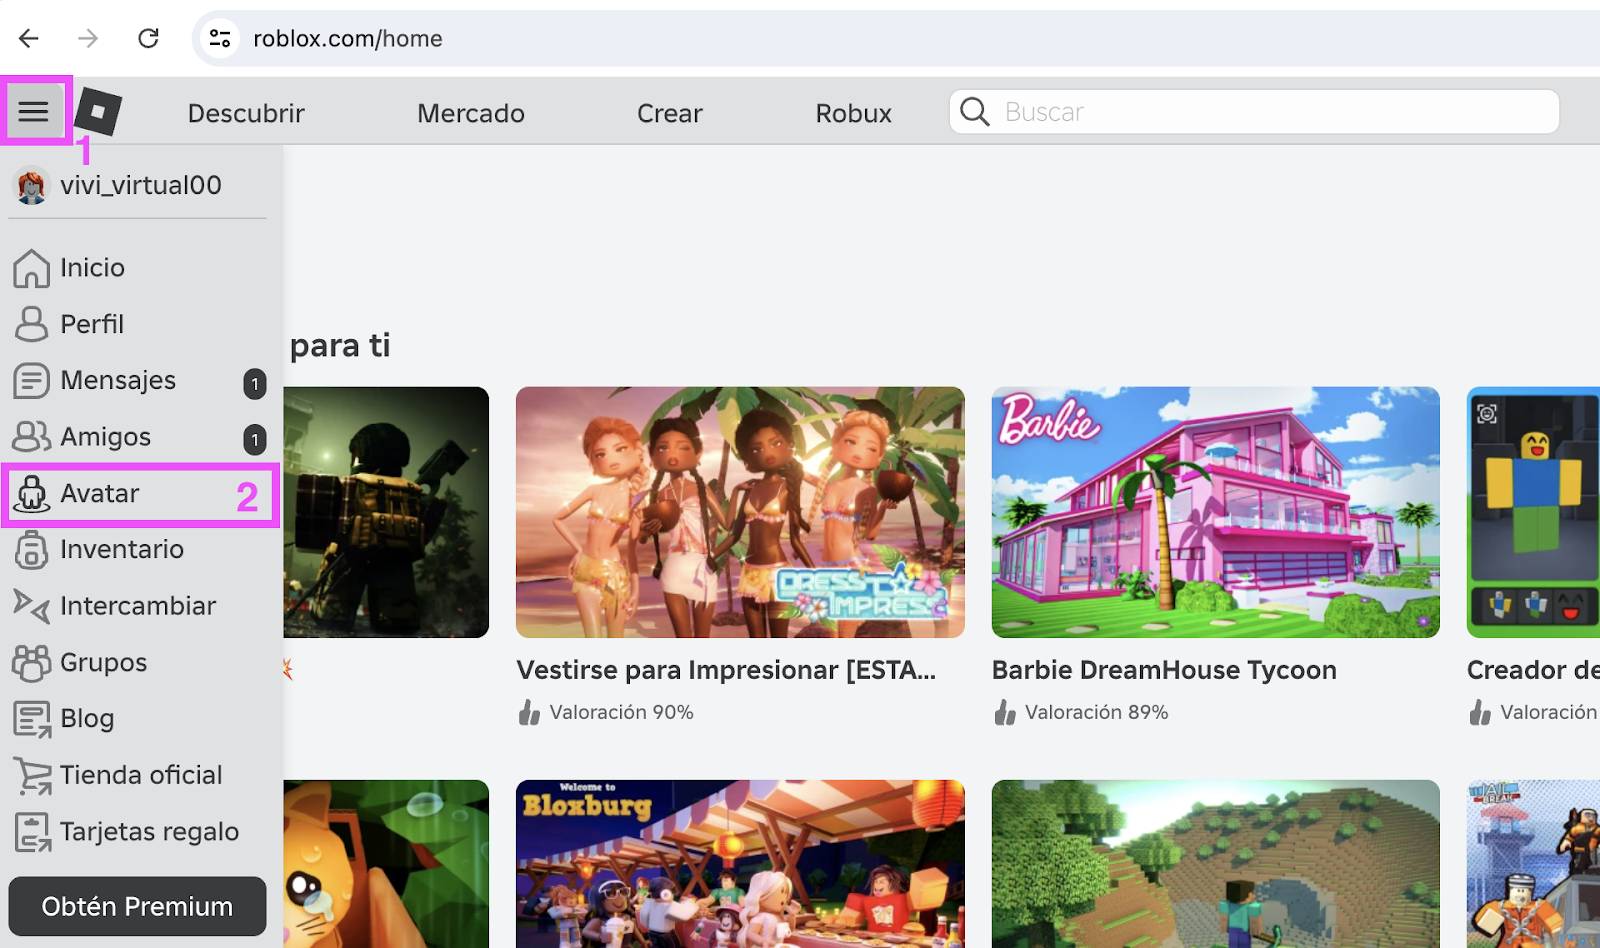Click the Perfil person icon
Image resolution: width=1600 pixels, height=948 pixels.
pyautogui.click(x=31, y=324)
